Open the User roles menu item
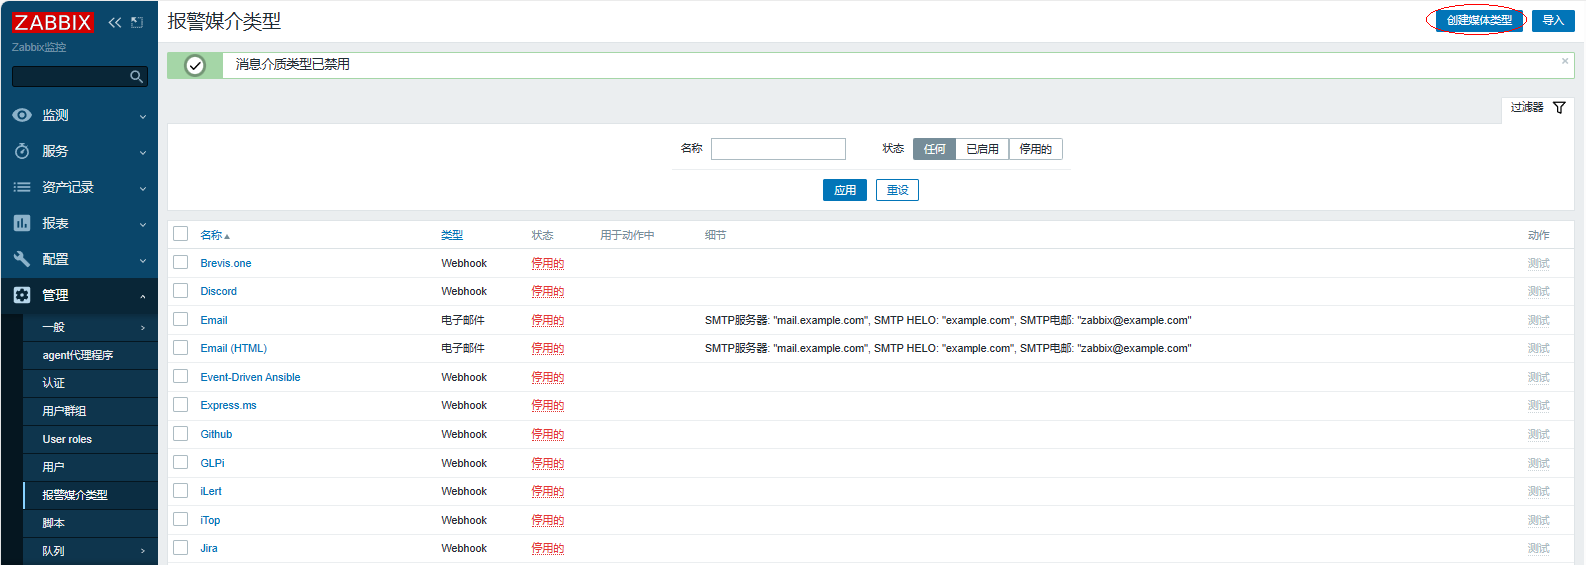This screenshot has height=565, width=1586. pyautogui.click(x=67, y=439)
